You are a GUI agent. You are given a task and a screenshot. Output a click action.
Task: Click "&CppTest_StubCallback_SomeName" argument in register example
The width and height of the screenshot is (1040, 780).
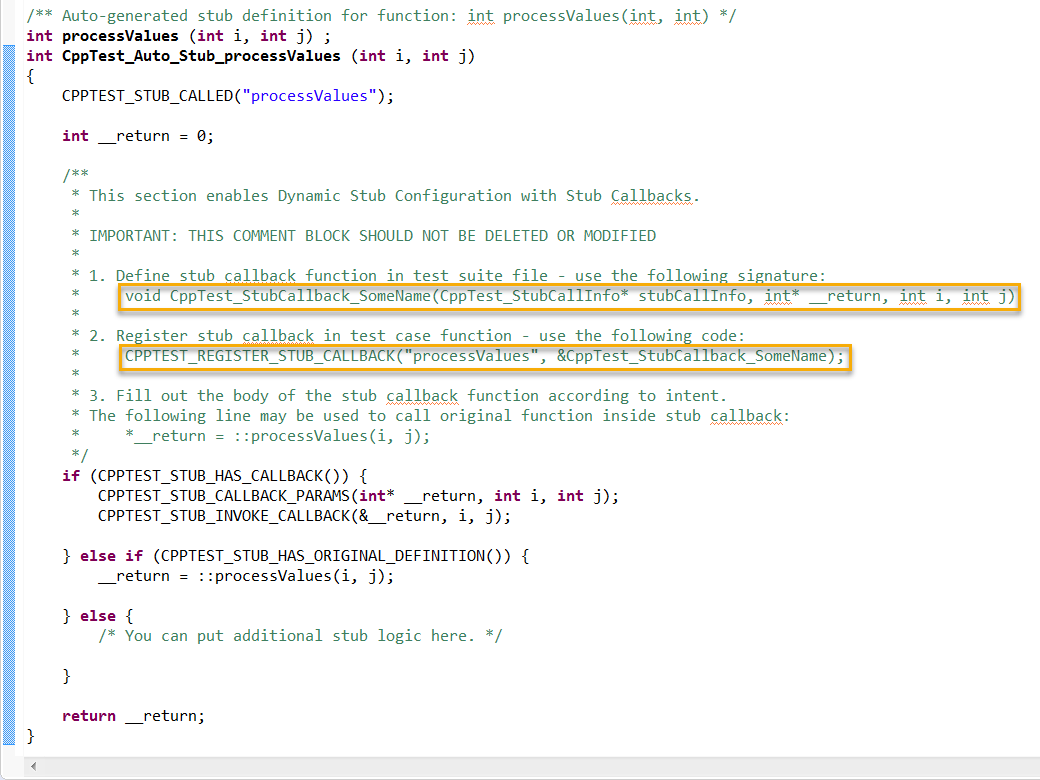point(691,356)
